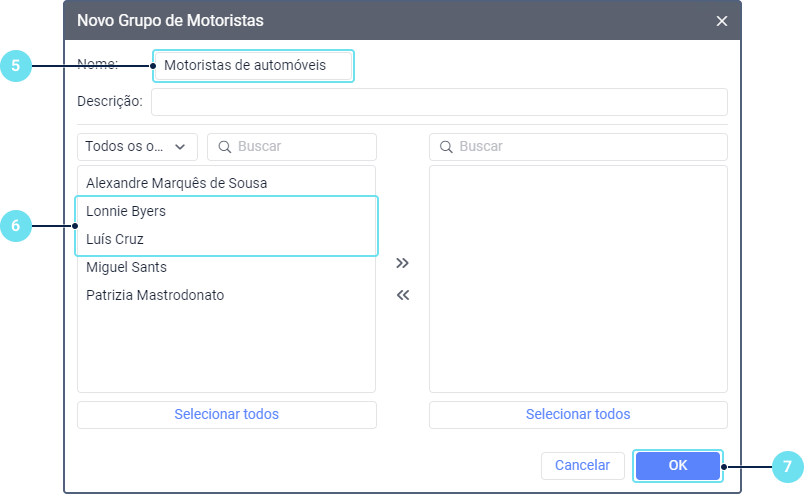Close the Novo Grupo de Motoristas dialog
Screen dimensions: 804x494
point(721,20)
